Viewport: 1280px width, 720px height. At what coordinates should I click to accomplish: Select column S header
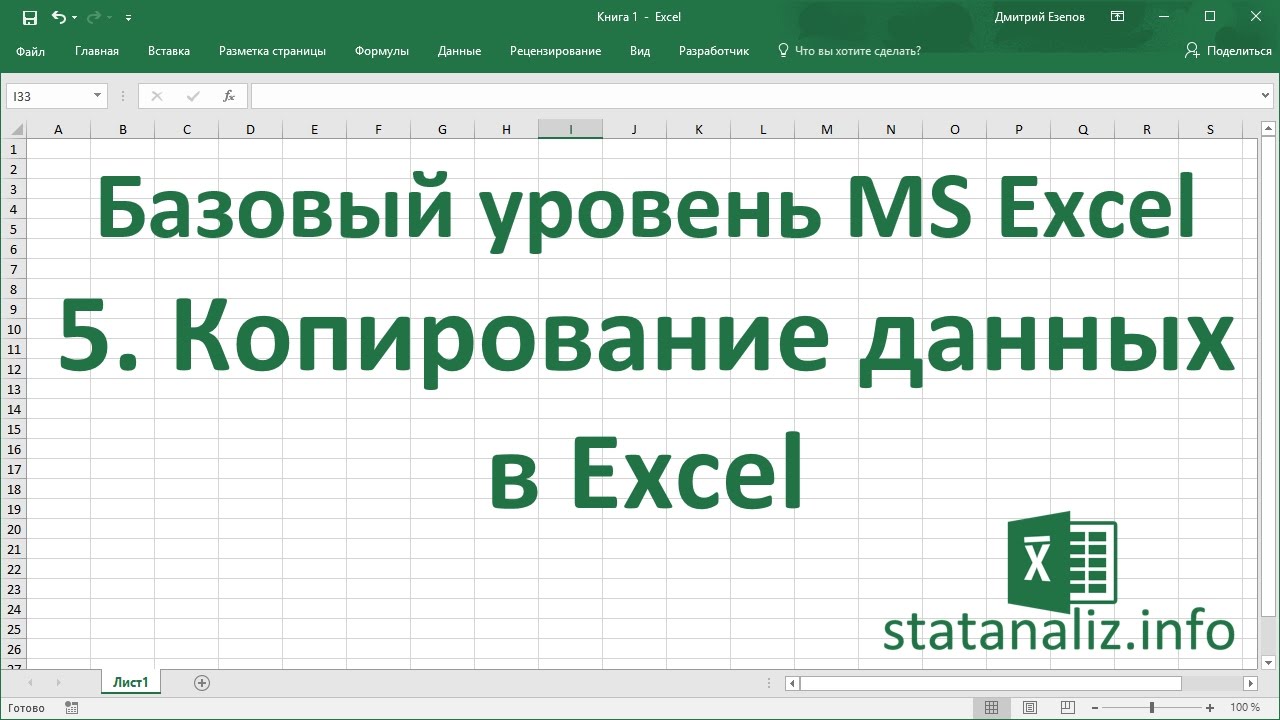click(1210, 129)
